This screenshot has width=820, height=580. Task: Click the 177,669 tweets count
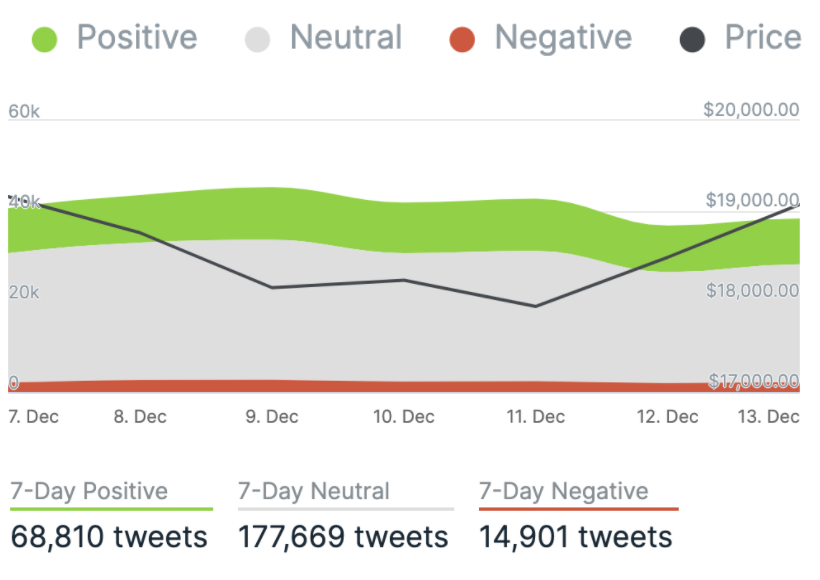pos(343,537)
